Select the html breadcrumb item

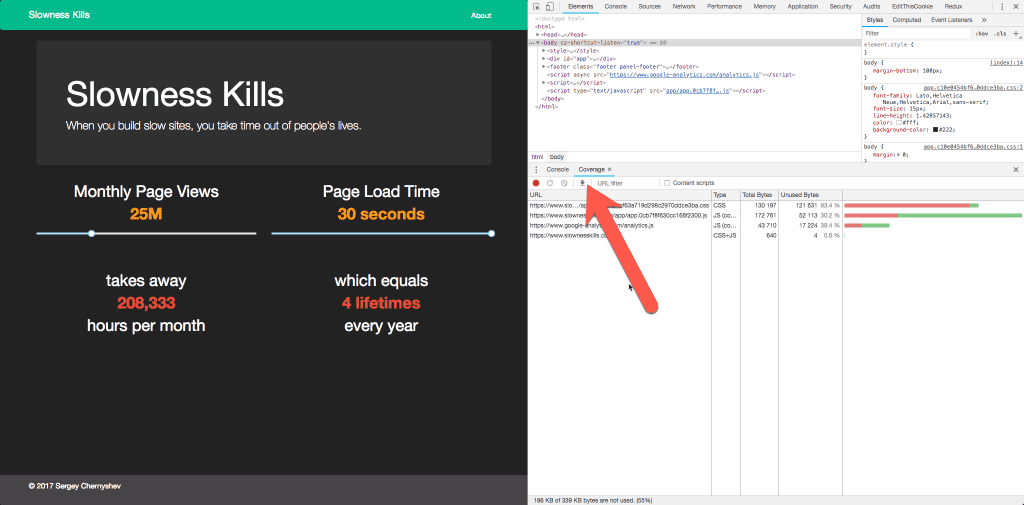pyautogui.click(x=537, y=157)
